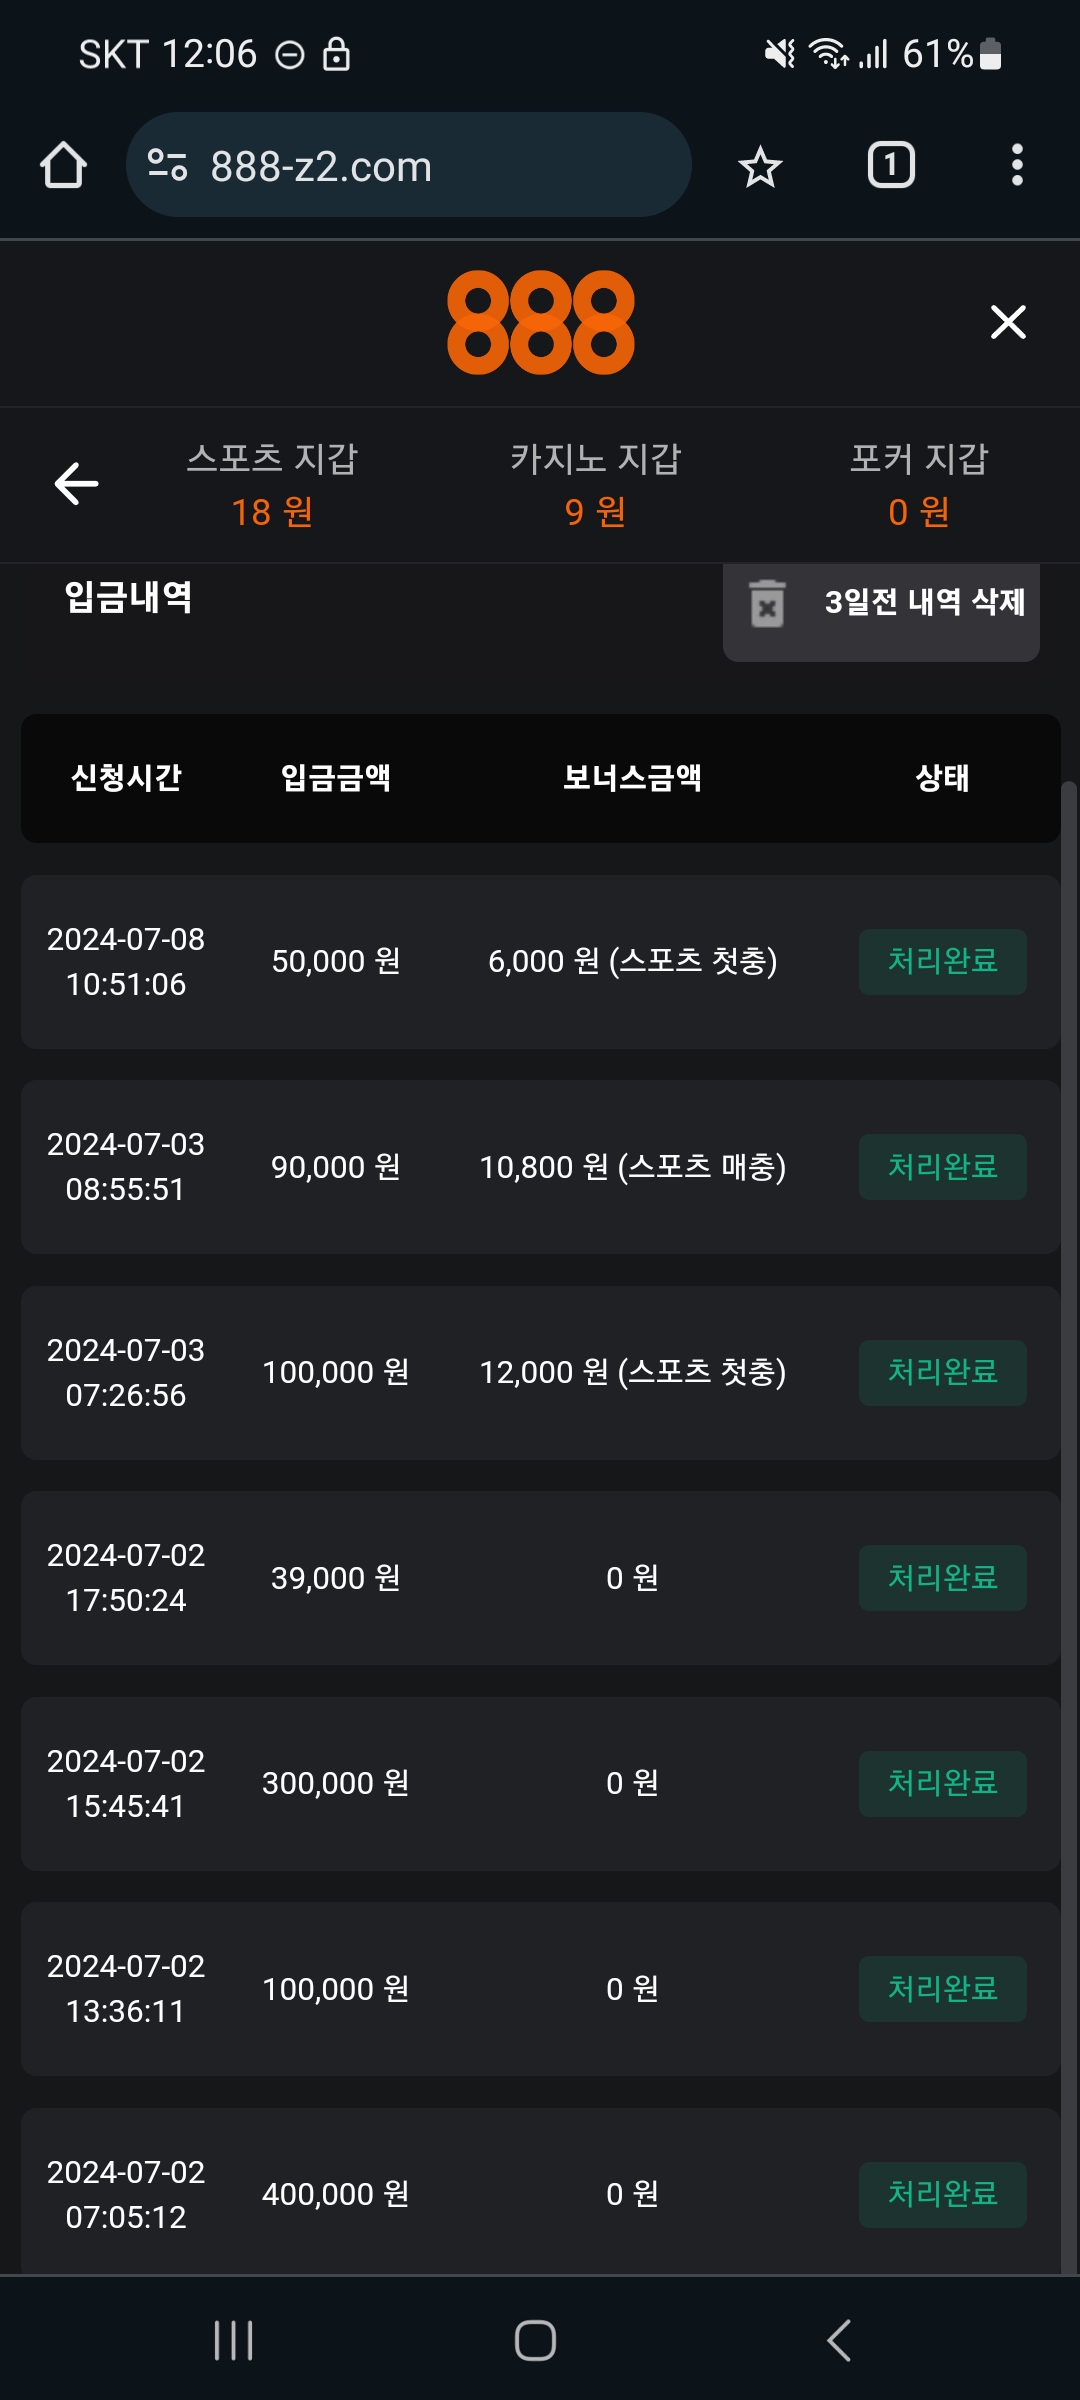Click the 3일전 내역 삭제 button
The width and height of the screenshot is (1080, 2400).
click(x=924, y=602)
